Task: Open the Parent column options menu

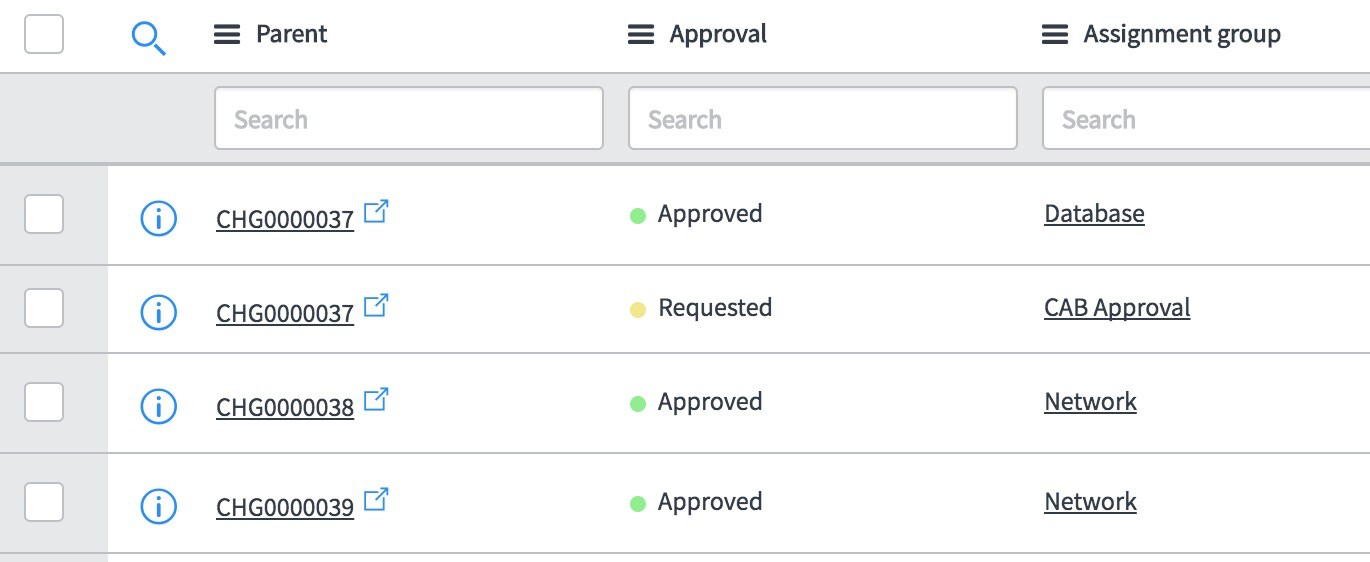Action: coord(227,35)
